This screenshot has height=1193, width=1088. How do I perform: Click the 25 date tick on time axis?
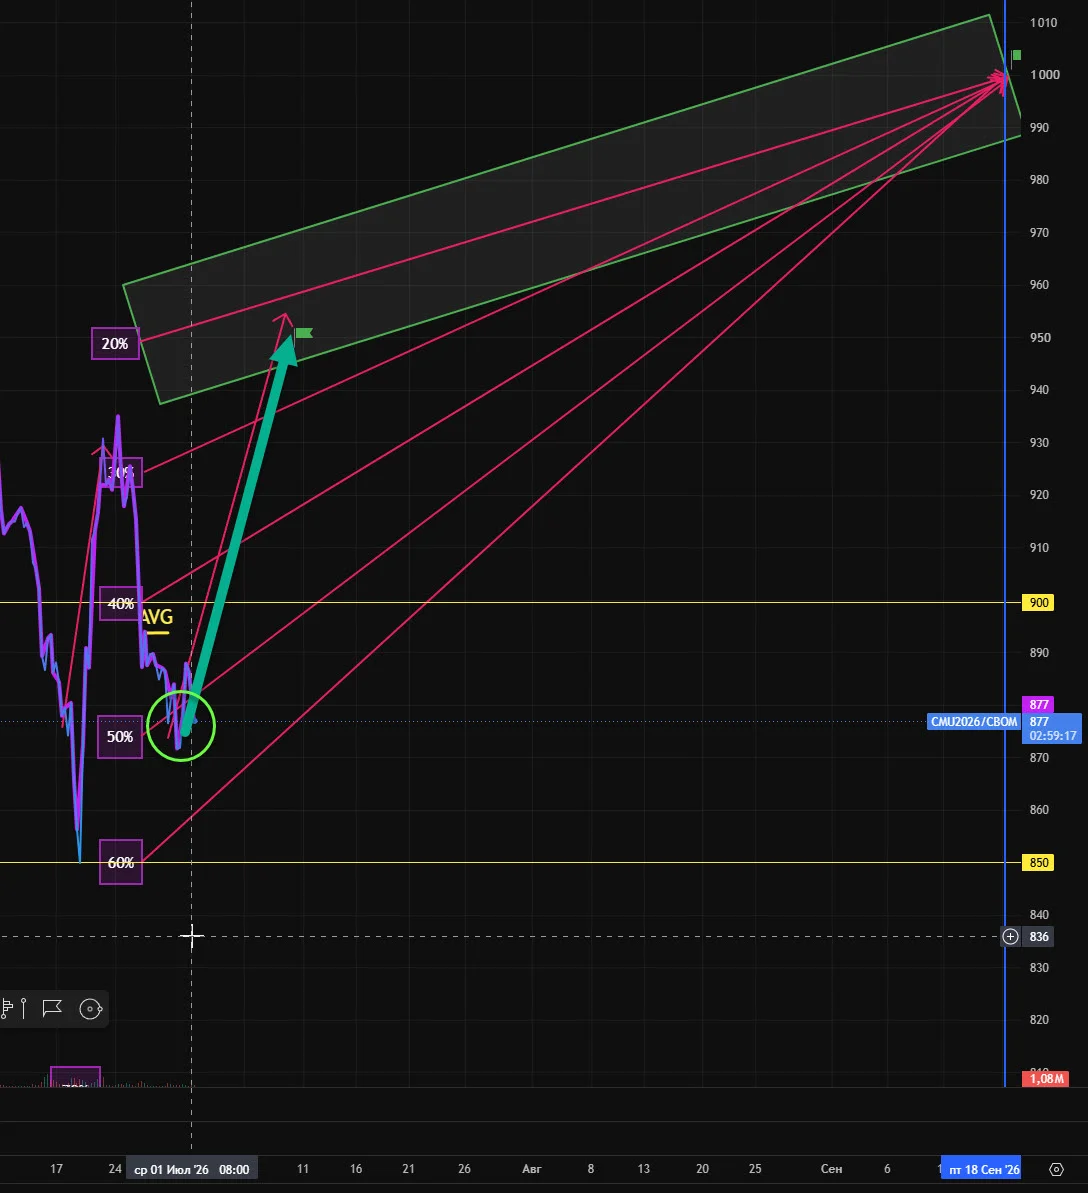tap(755, 1169)
